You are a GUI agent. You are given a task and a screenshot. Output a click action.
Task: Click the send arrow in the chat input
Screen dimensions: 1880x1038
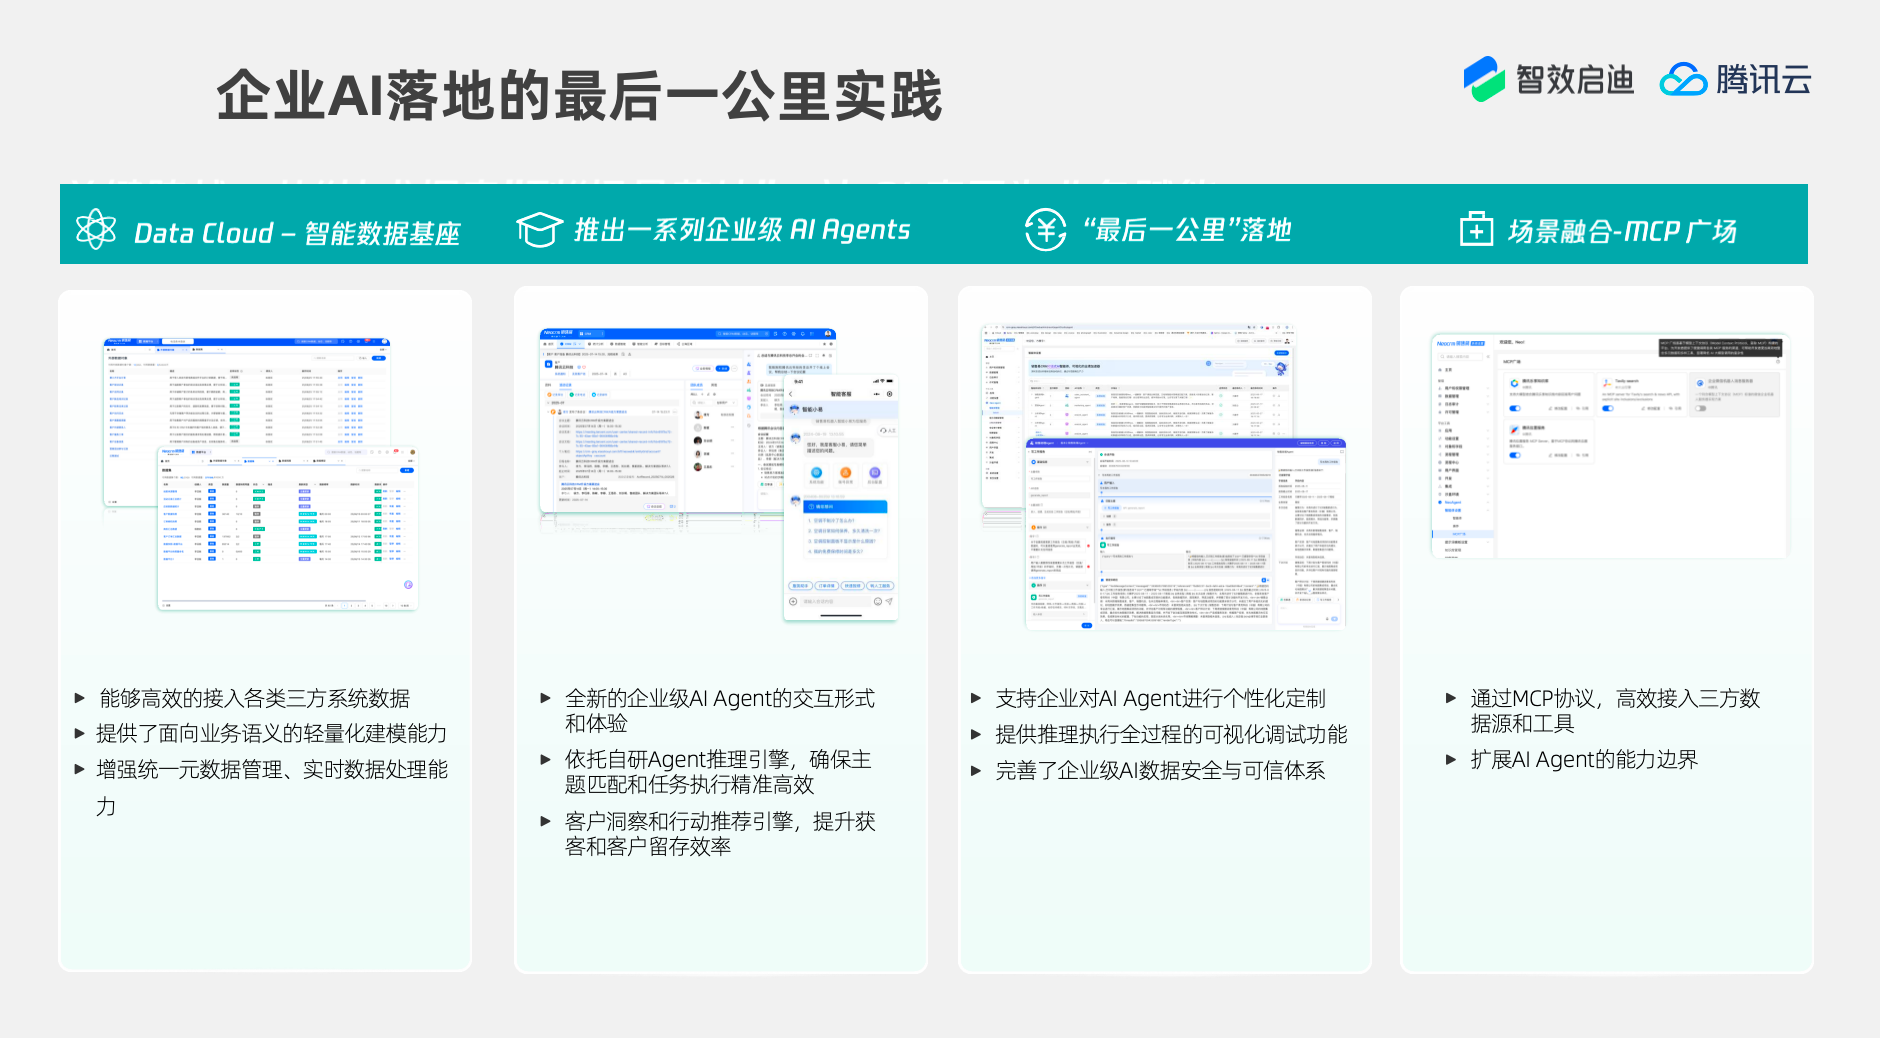[889, 601]
